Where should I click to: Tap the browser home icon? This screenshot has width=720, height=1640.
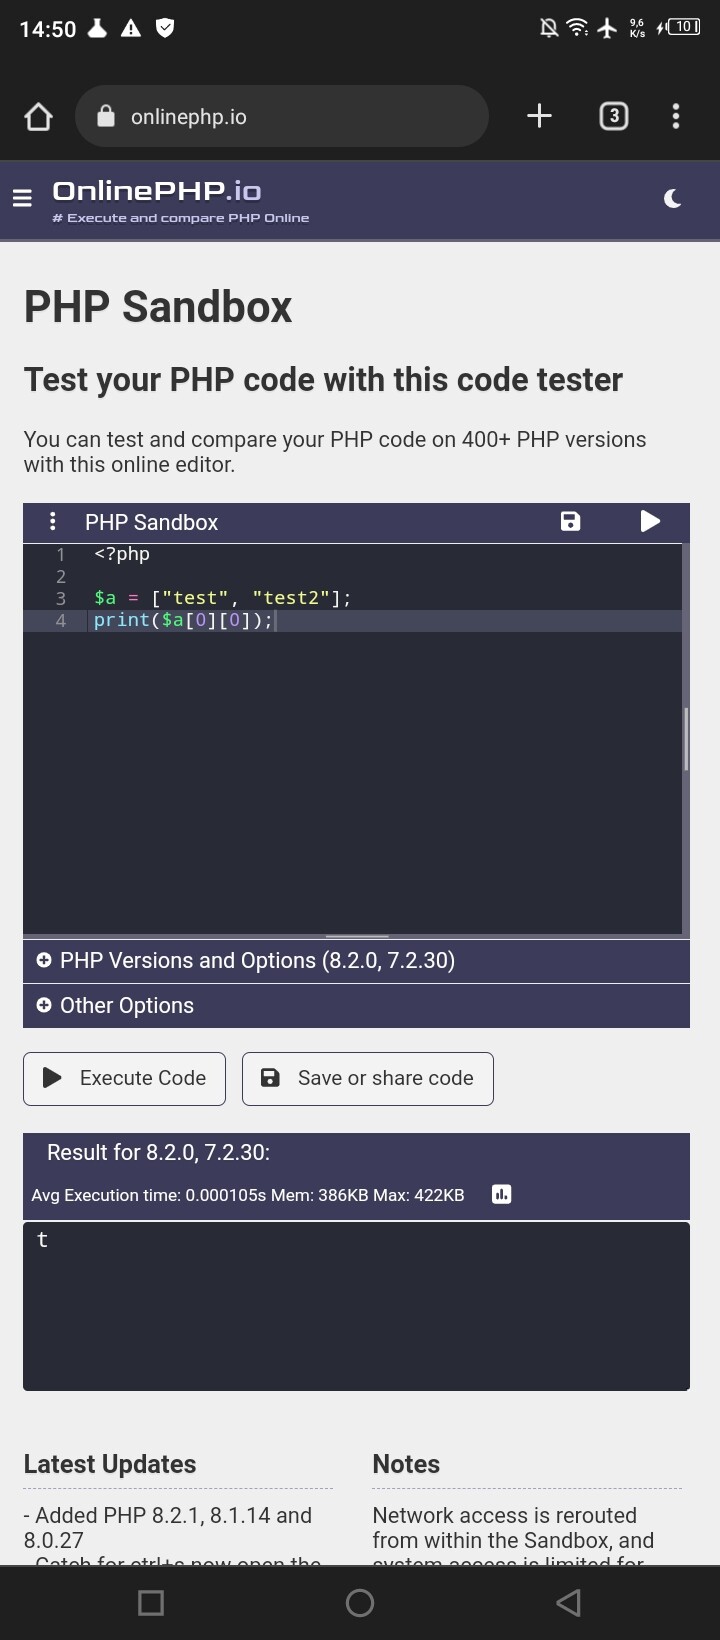pyautogui.click(x=38, y=117)
